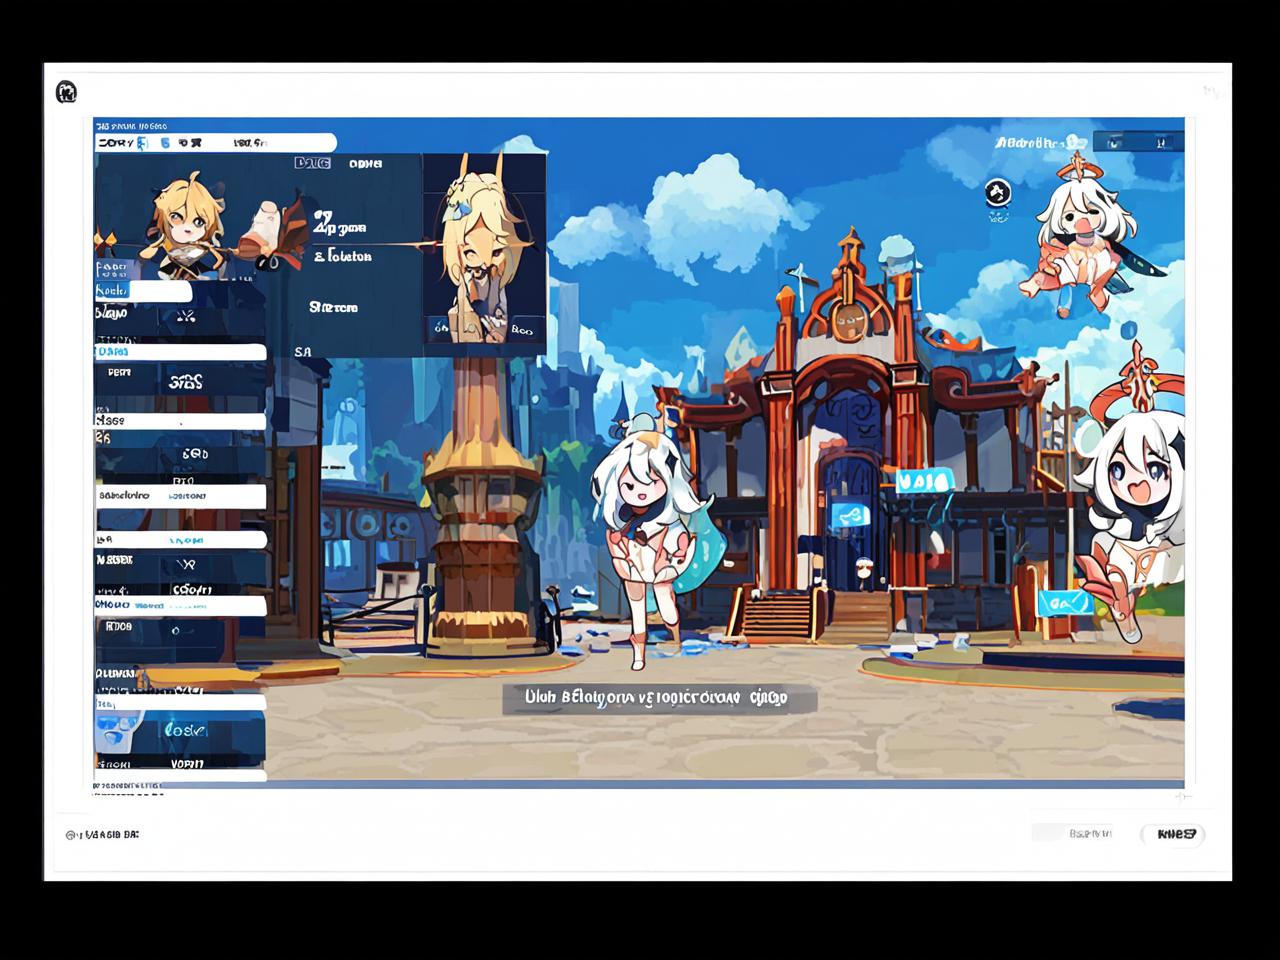1280x960 pixels.
Task: Click the right icon in the dark top-right HUD box
Action: pyautogui.click(x=1160, y=142)
